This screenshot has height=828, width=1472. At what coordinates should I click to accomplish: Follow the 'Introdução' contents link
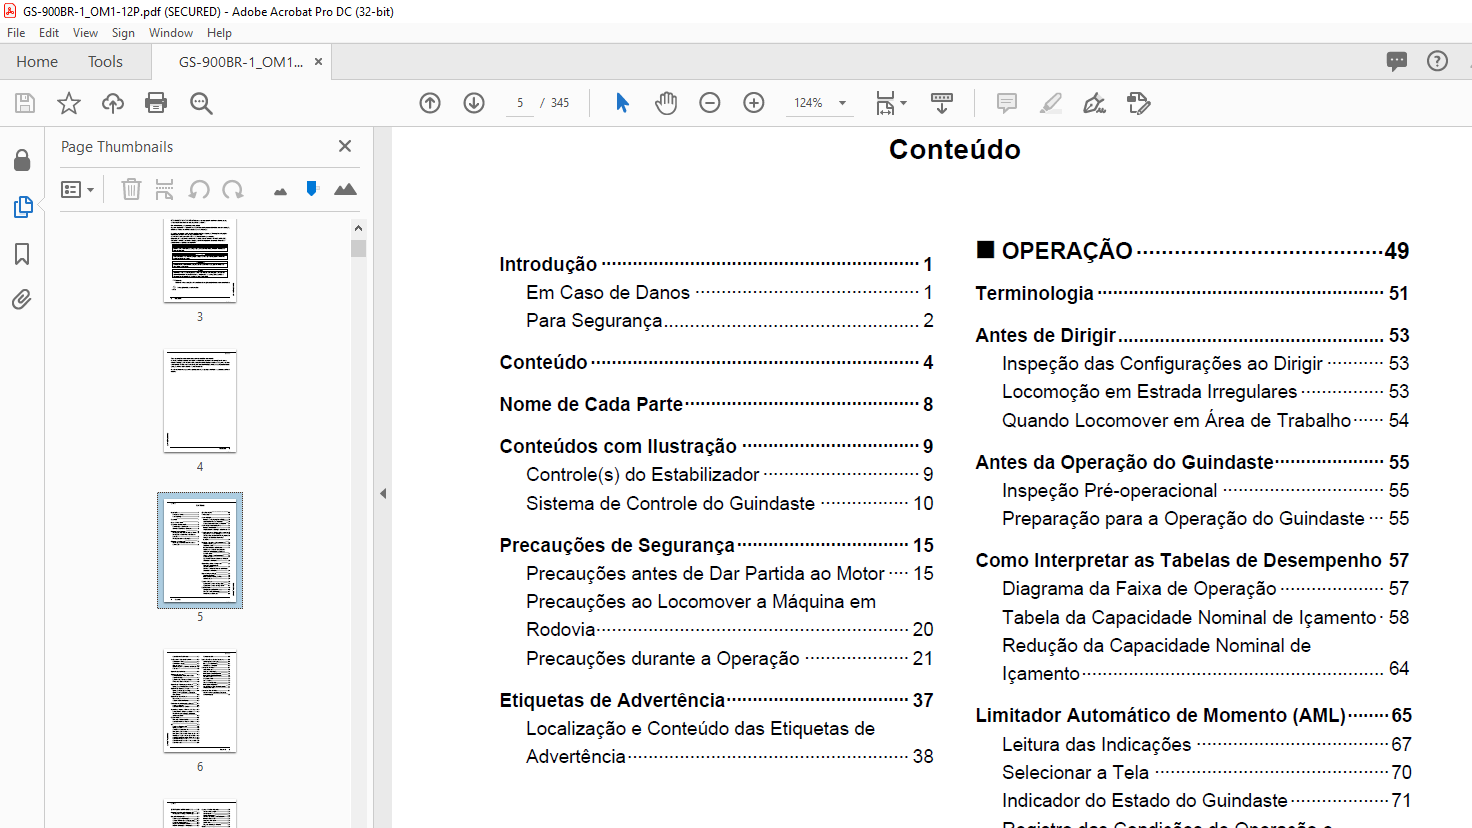coord(548,264)
